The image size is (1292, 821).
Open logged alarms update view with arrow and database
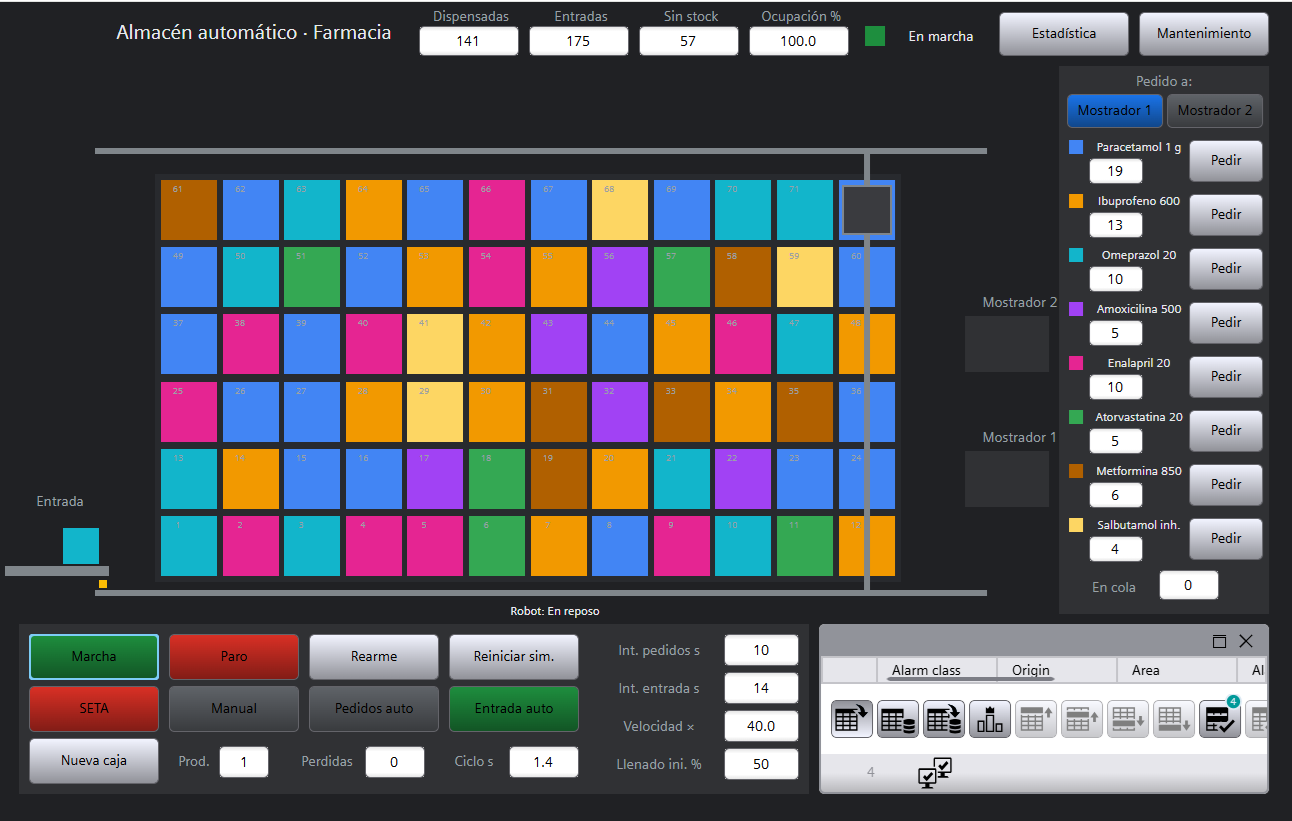[944, 719]
